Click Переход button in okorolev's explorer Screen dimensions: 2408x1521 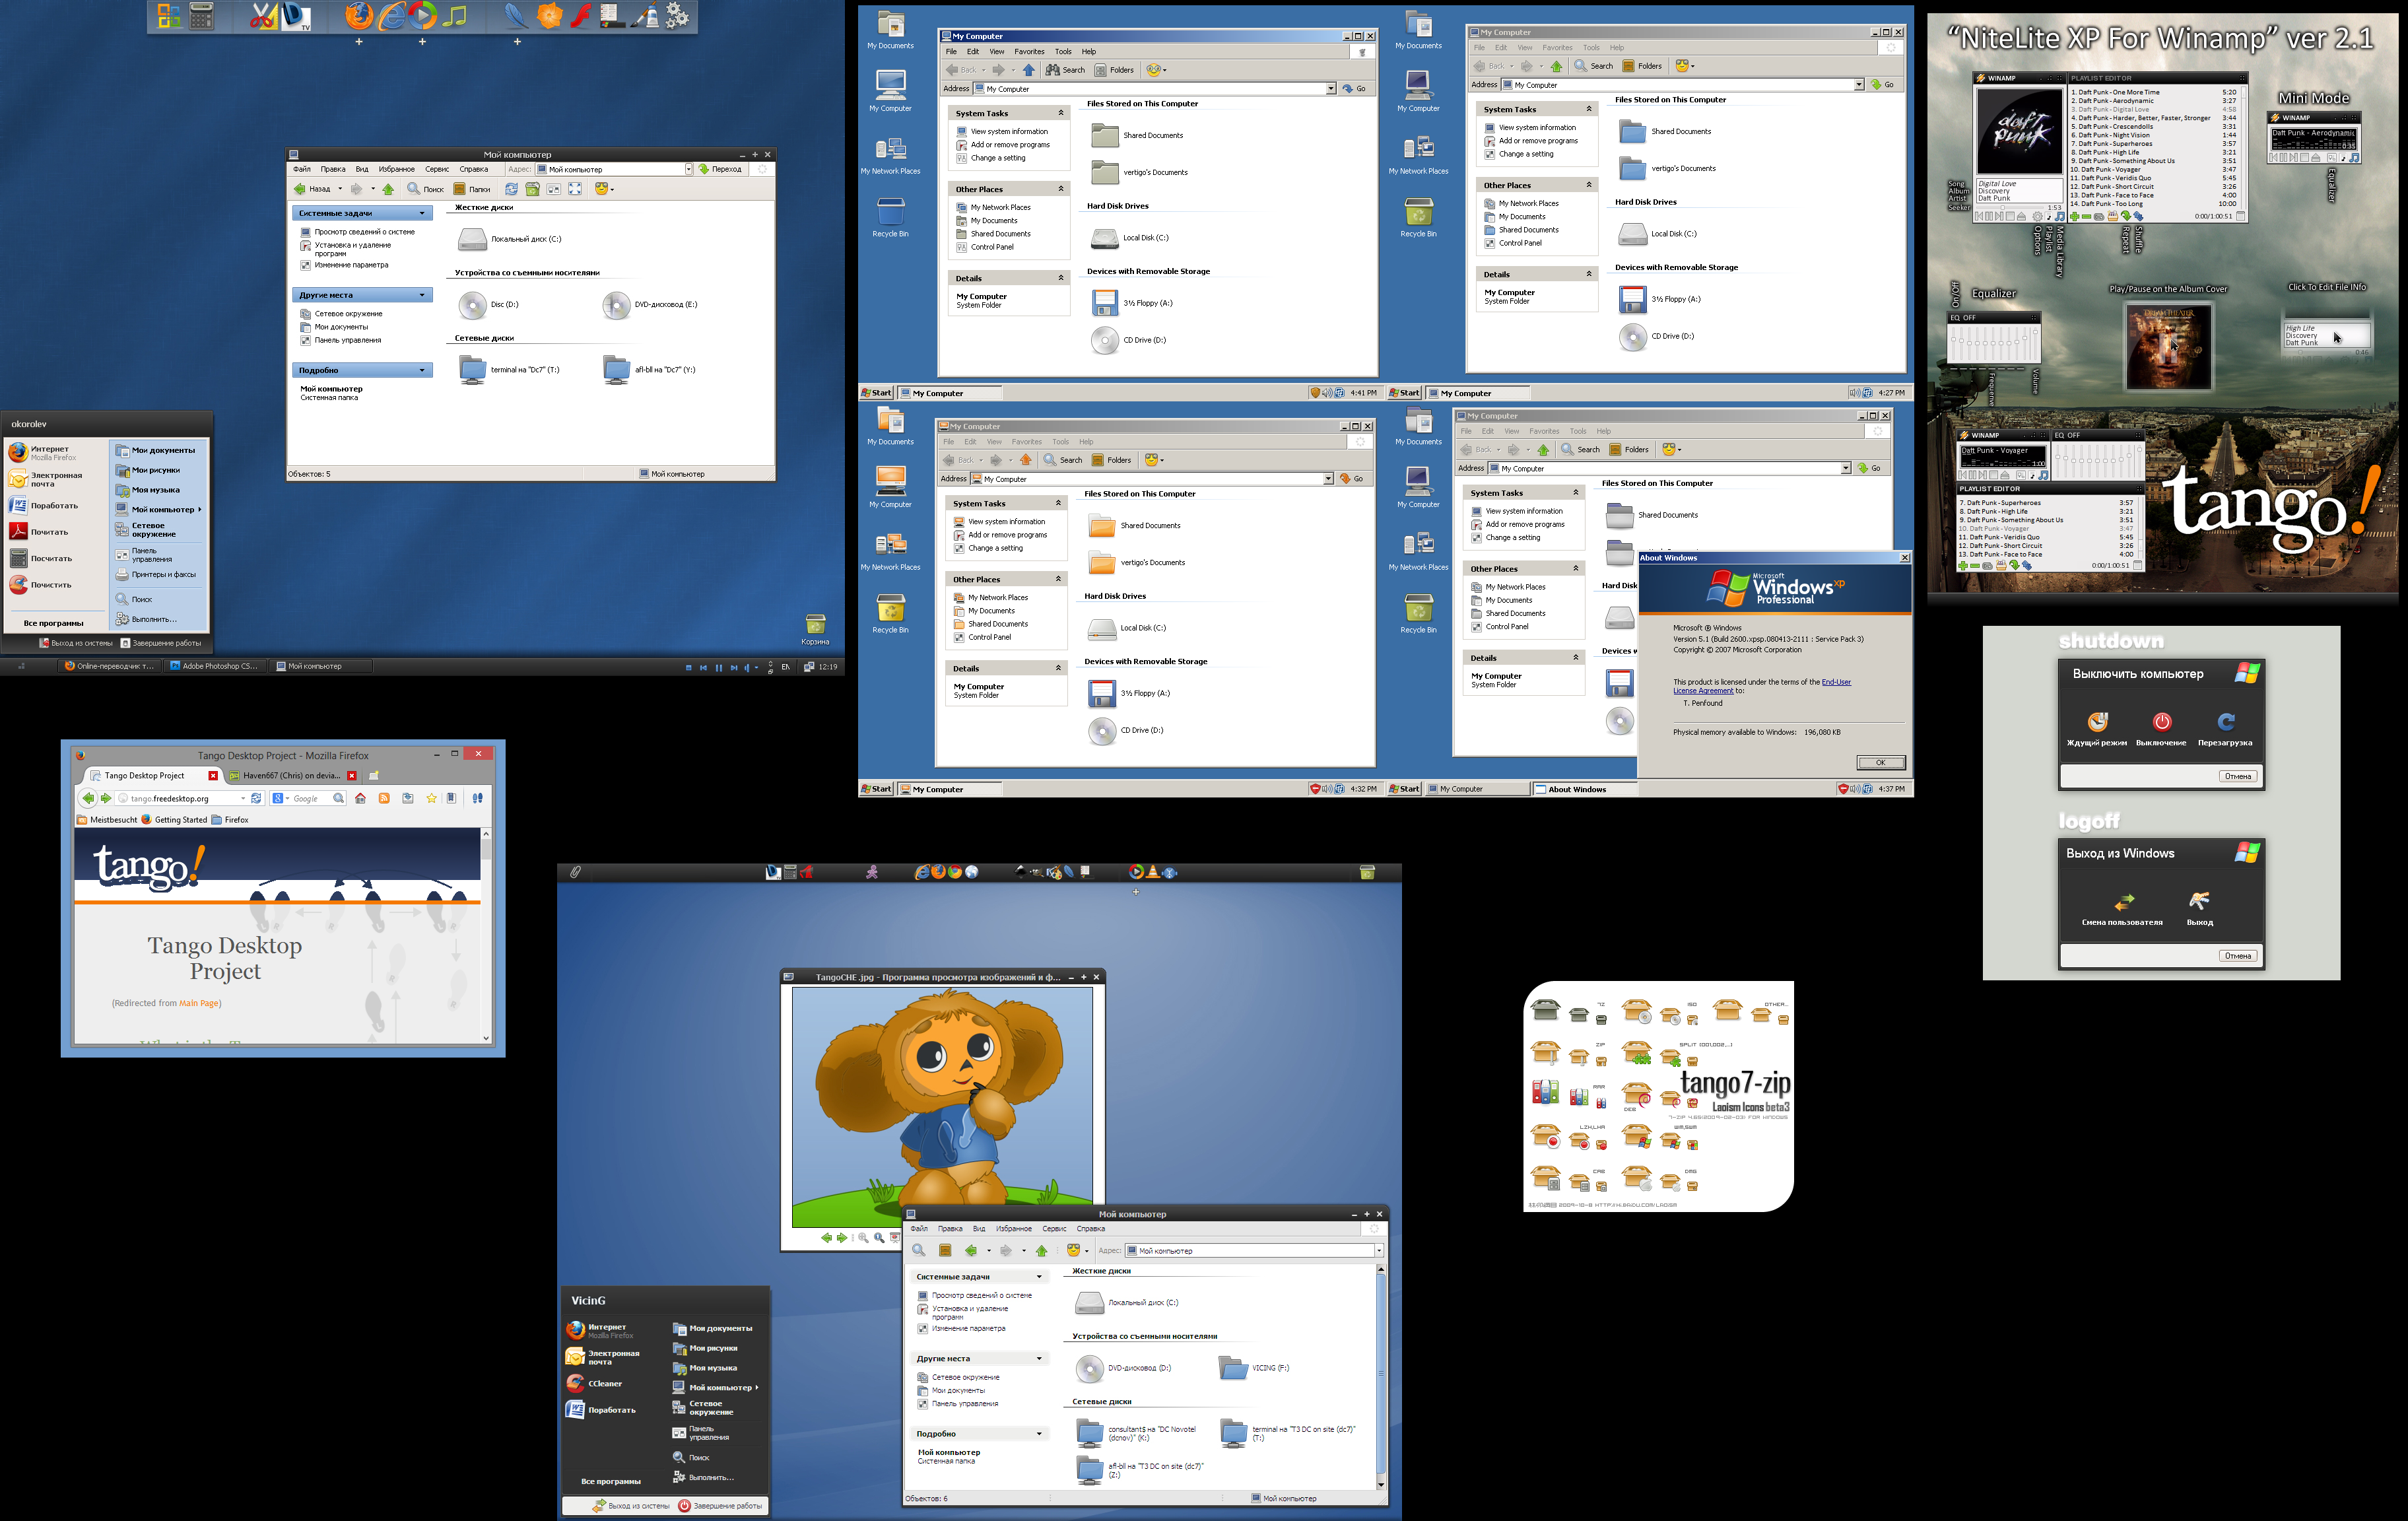tap(720, 169)
